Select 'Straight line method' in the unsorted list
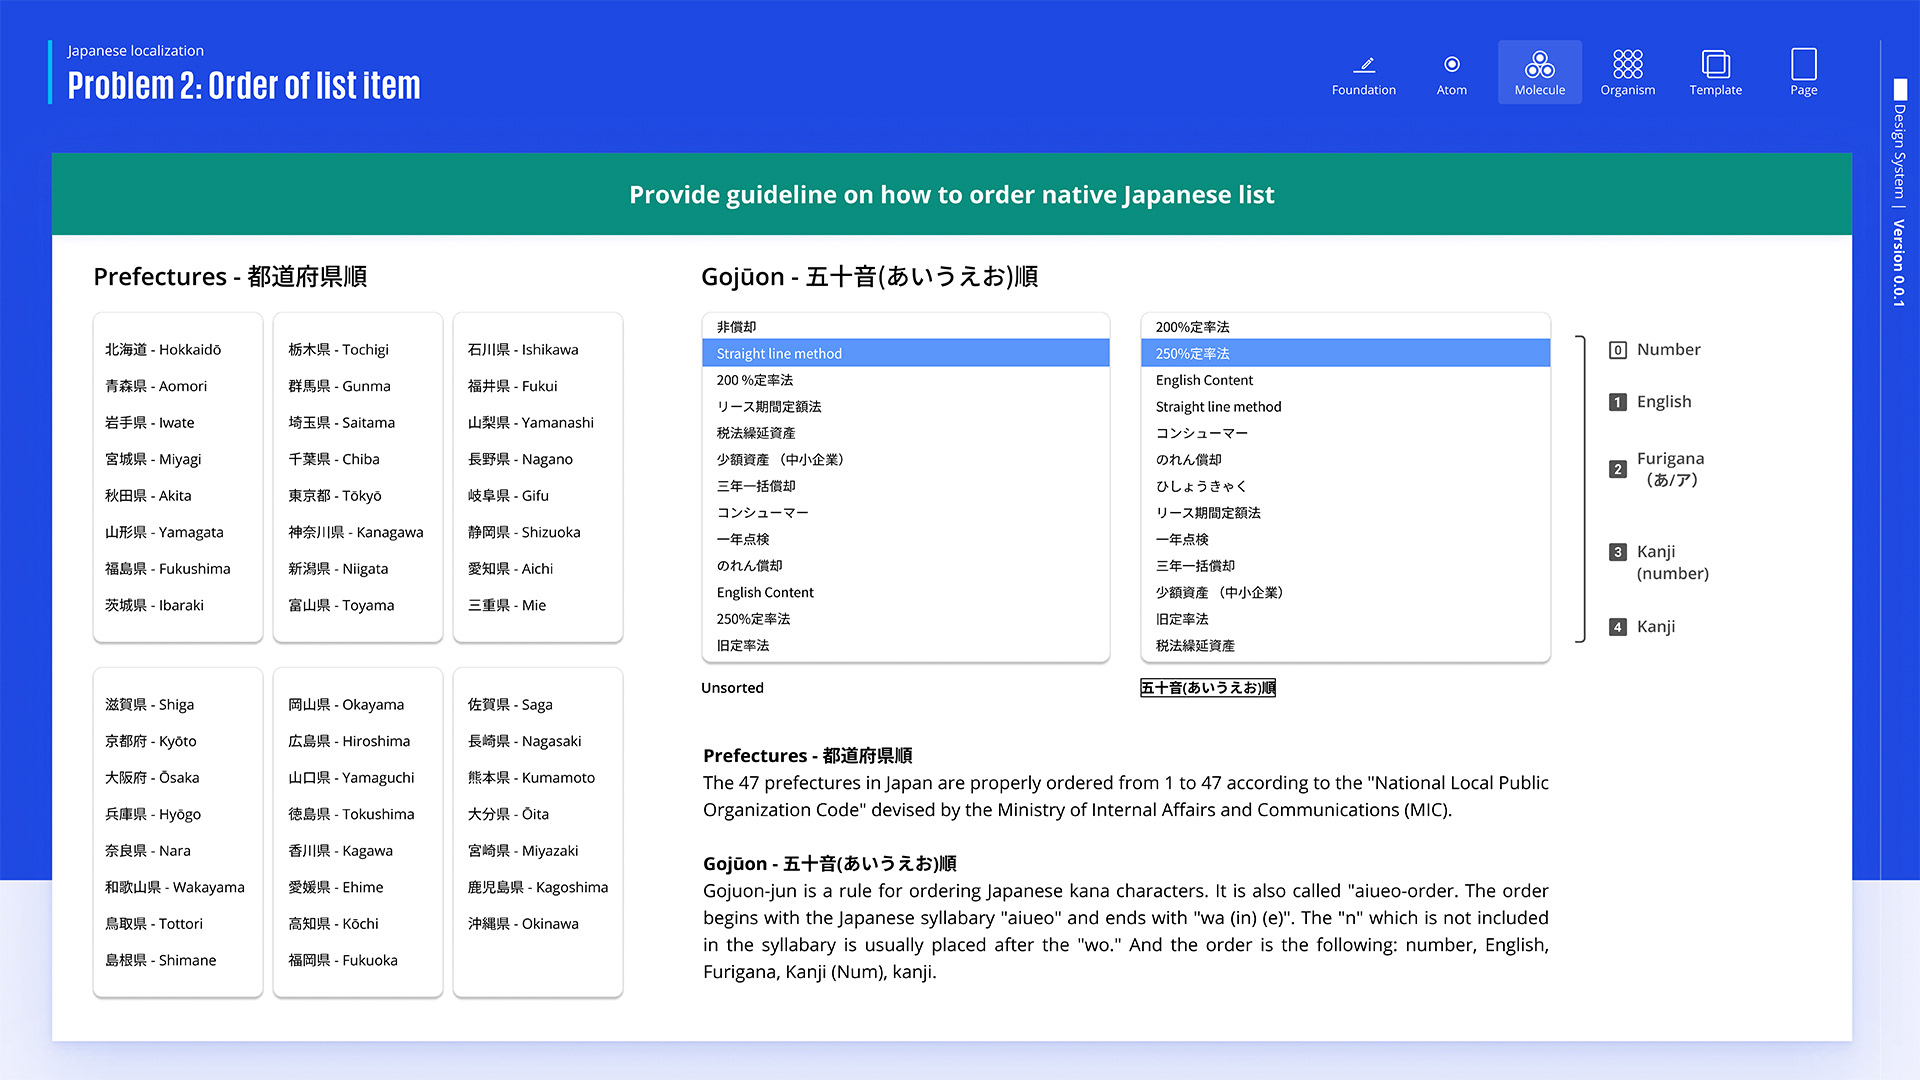 [x=906, y=353]
